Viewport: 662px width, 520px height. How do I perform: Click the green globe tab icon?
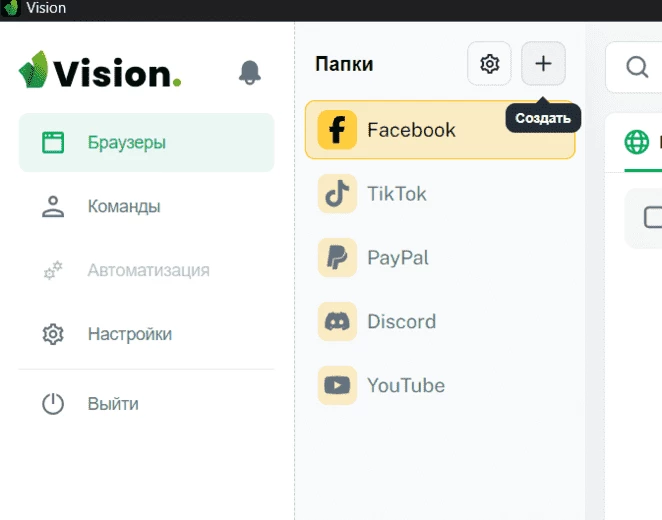[636, 142]
